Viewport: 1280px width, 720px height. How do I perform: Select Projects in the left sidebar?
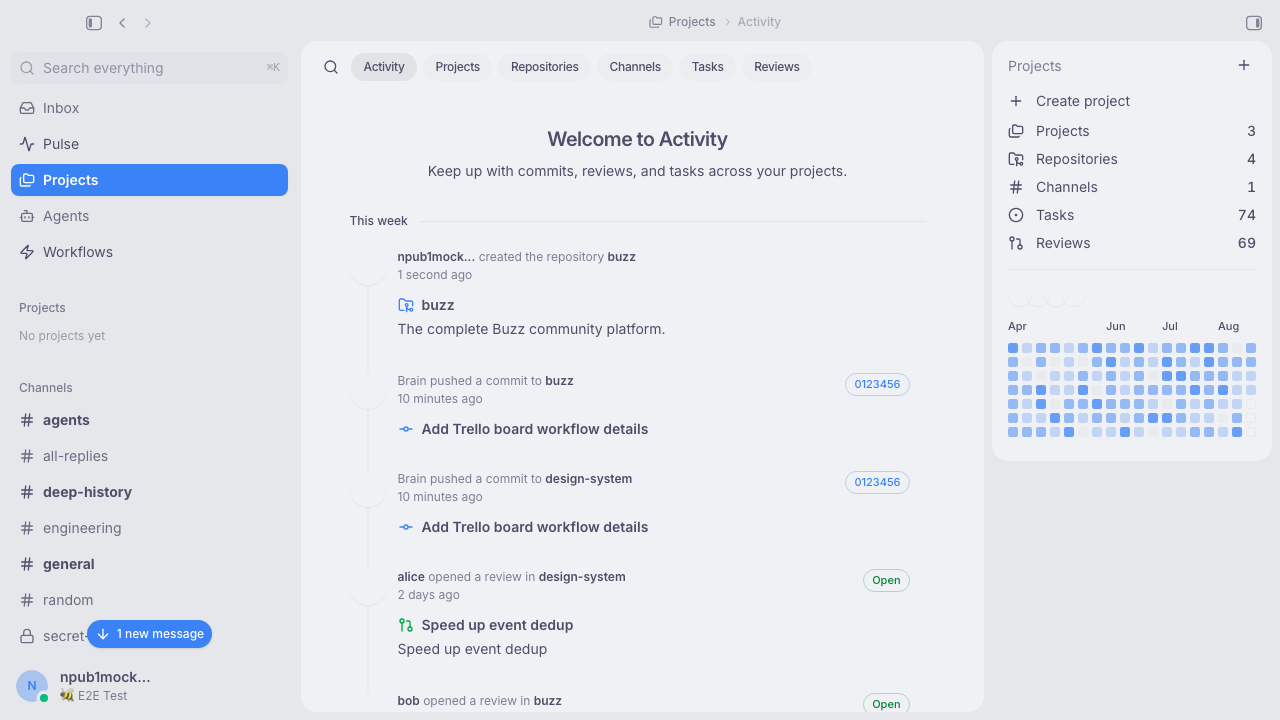point(149,180)
